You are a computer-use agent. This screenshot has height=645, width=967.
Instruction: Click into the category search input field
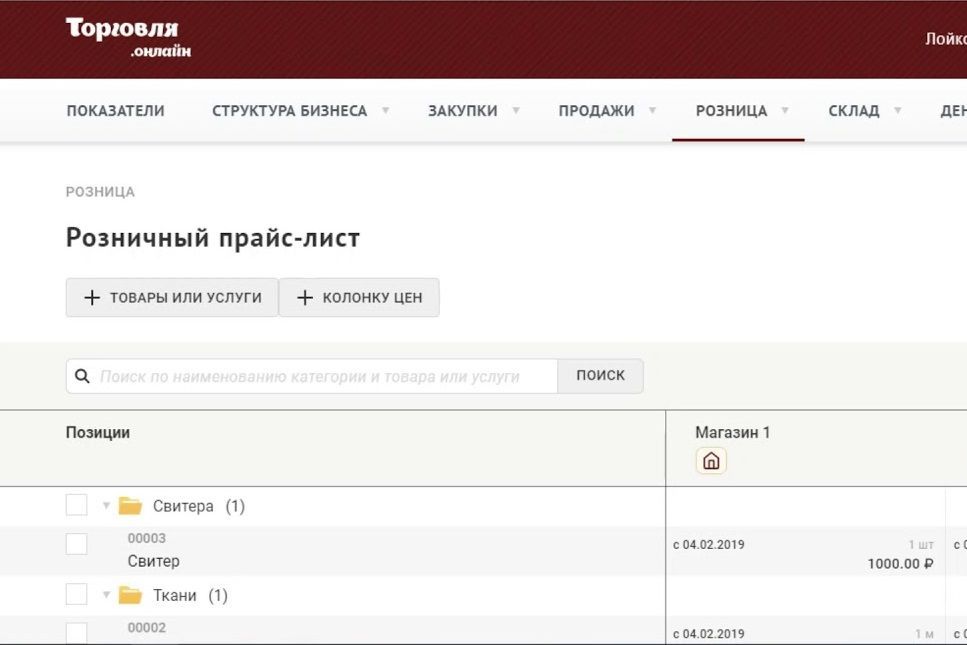point(311,376)
